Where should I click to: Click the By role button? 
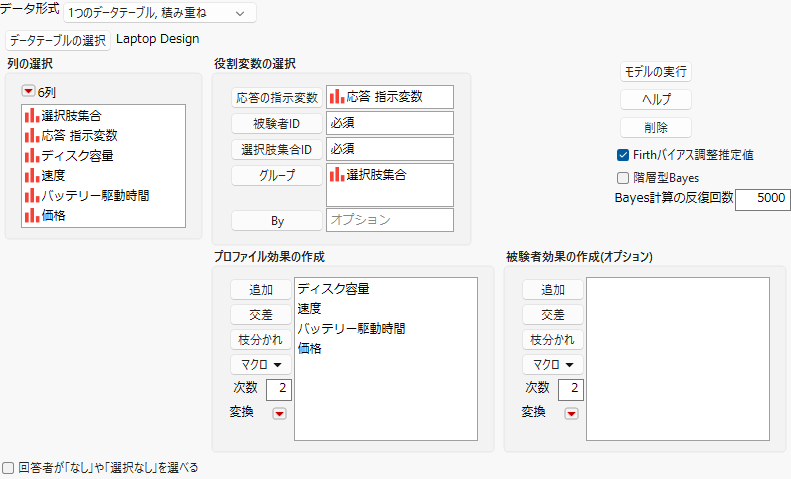coord(277,221)
